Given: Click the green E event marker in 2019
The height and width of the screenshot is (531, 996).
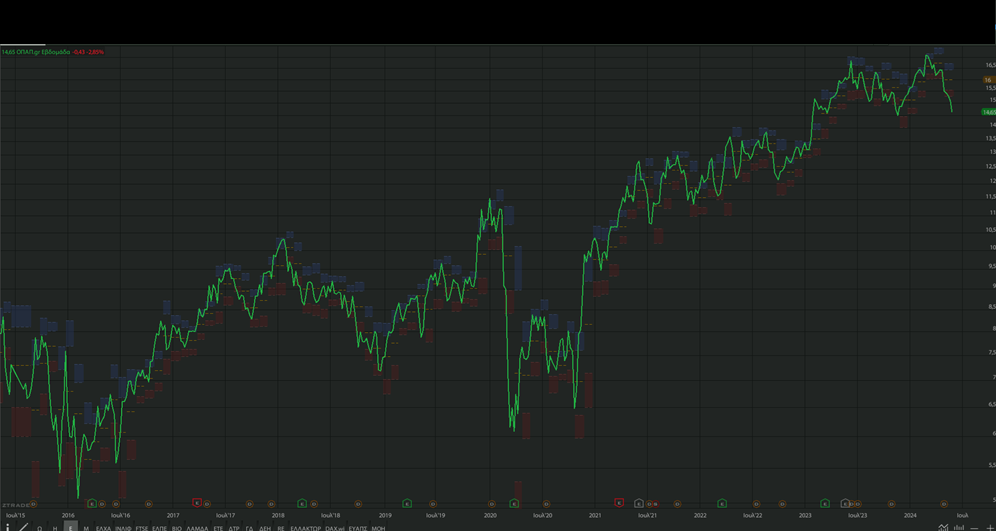Looking at the screenshot, I should coord(407,503).
